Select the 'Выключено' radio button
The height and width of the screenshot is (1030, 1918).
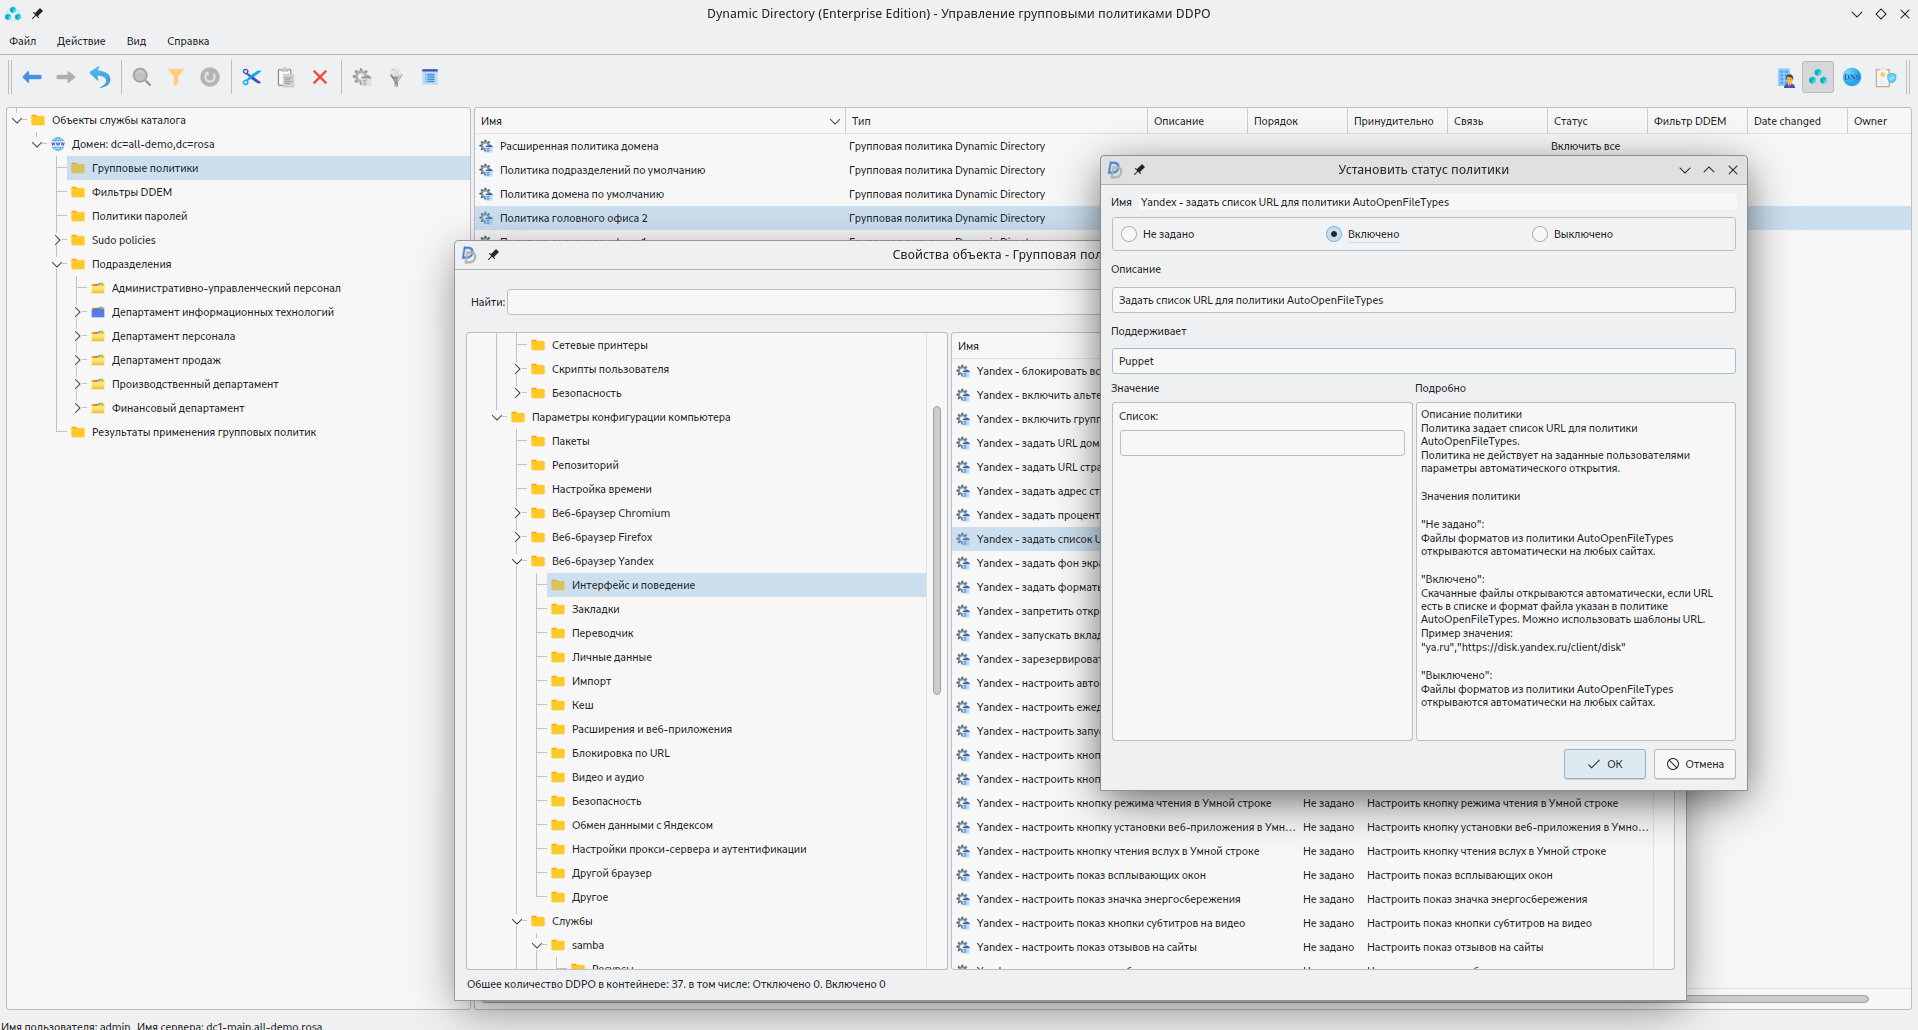coord(1540,234)
